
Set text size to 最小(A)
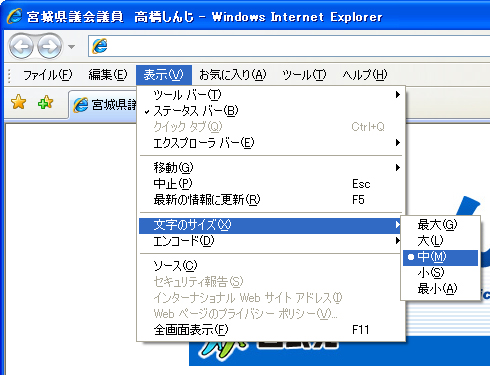click(x=440, y=289)
